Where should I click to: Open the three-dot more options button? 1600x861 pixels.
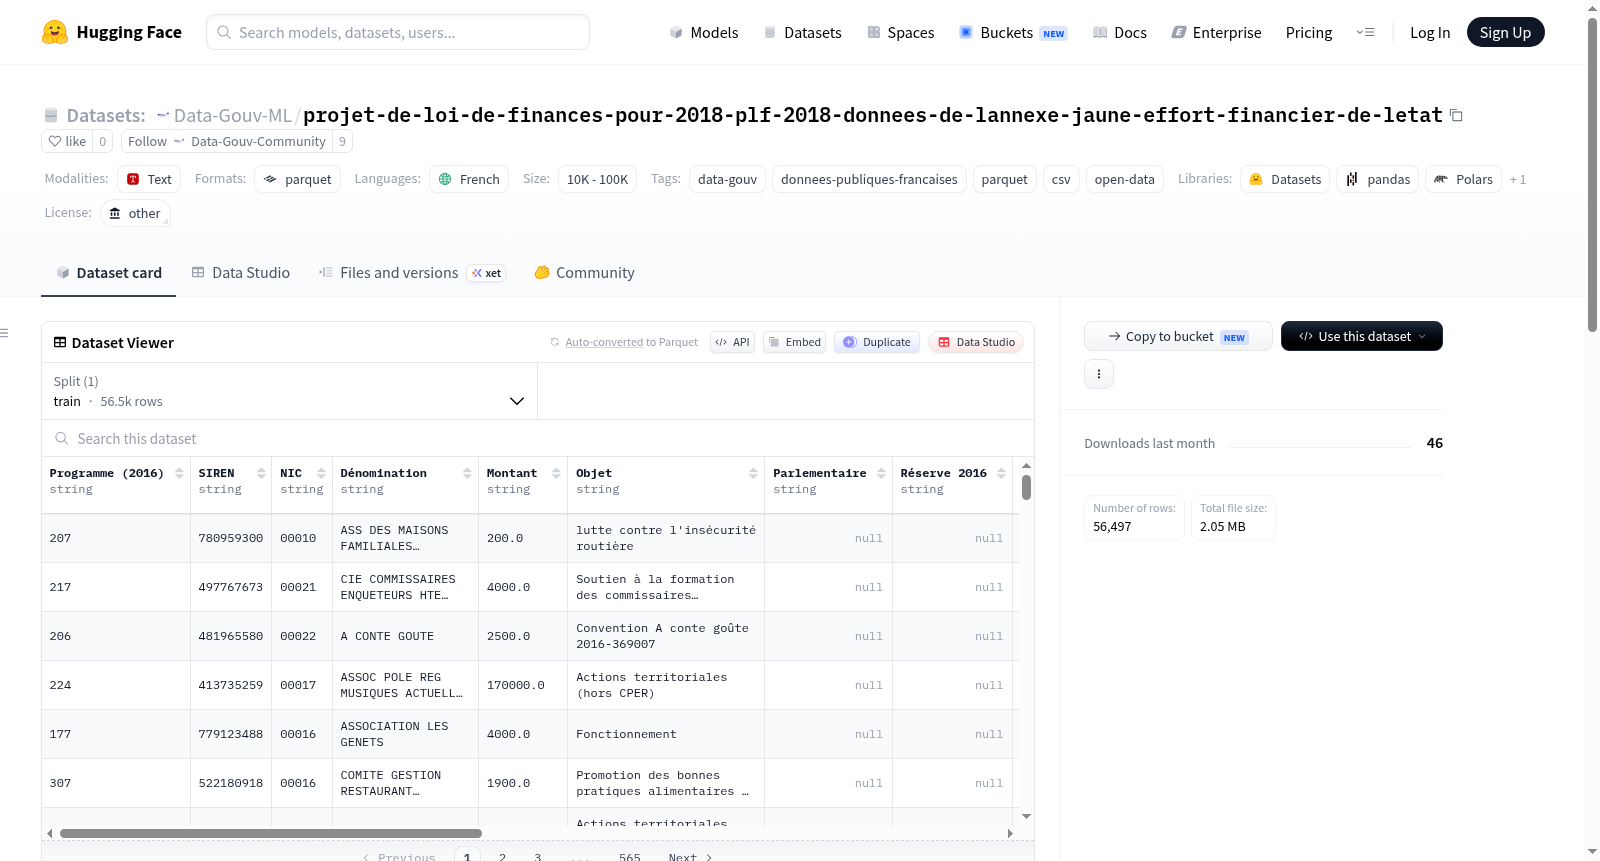tap(1099, 374)
